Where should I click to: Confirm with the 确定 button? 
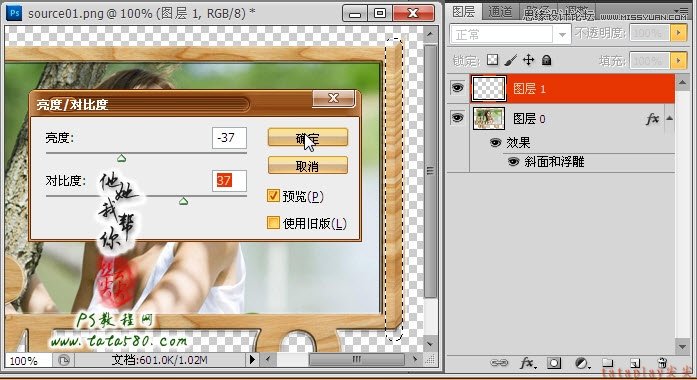[308, 138]
